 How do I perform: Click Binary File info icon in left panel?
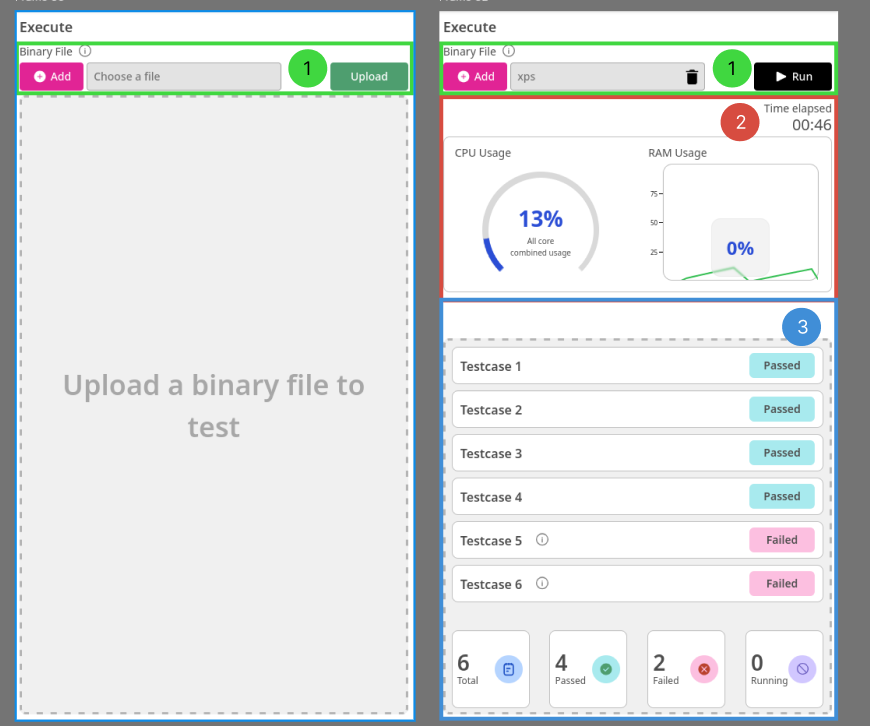point(85,51)
